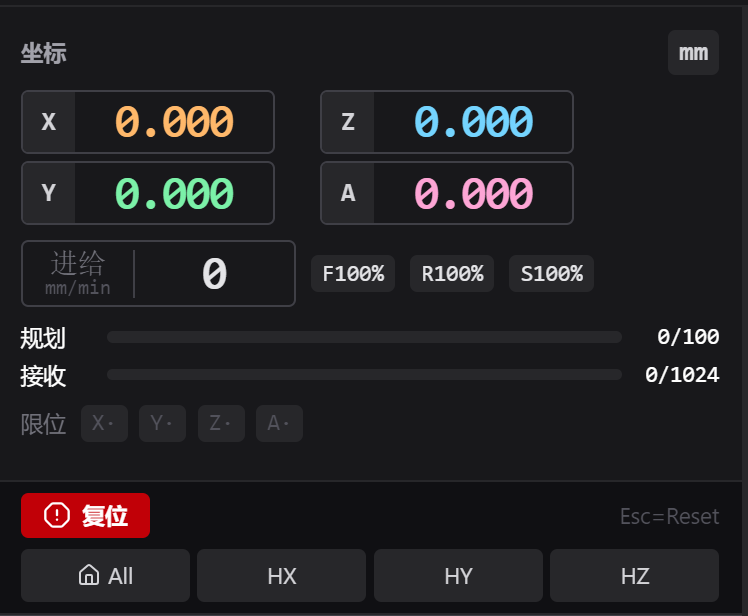The height and width of the screenshot is (616, 748).
Task: Click the Z limit indicator
Action: coord(221,423)
